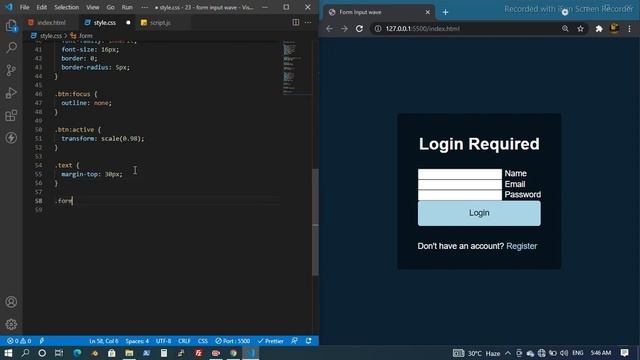View site information icon in address bar
The width and height of the screenshot is (640, 360).
point(378,29)
